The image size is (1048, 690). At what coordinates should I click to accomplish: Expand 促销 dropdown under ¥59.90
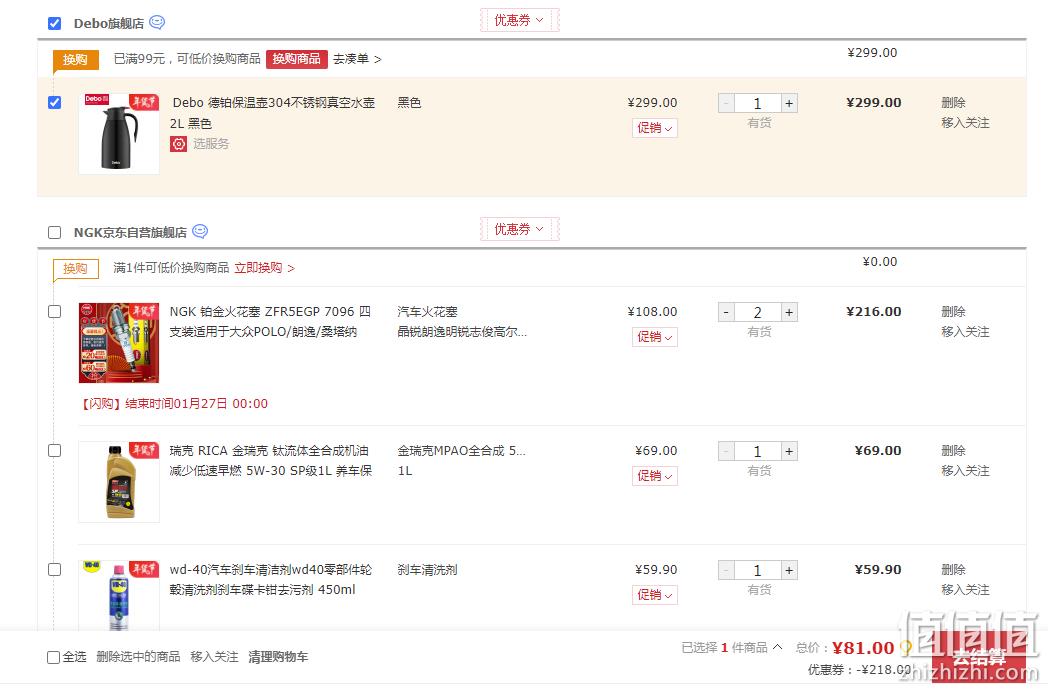coord(655,595)
